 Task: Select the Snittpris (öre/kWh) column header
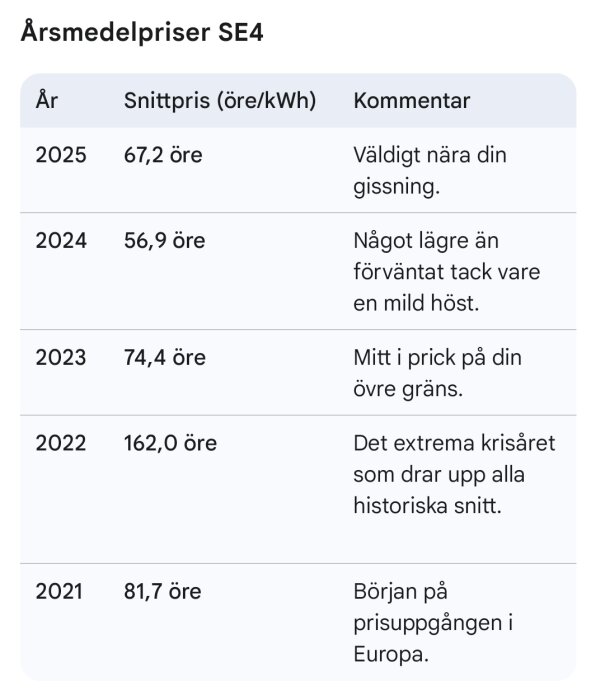pyautogui.click(x=220, y=101)
